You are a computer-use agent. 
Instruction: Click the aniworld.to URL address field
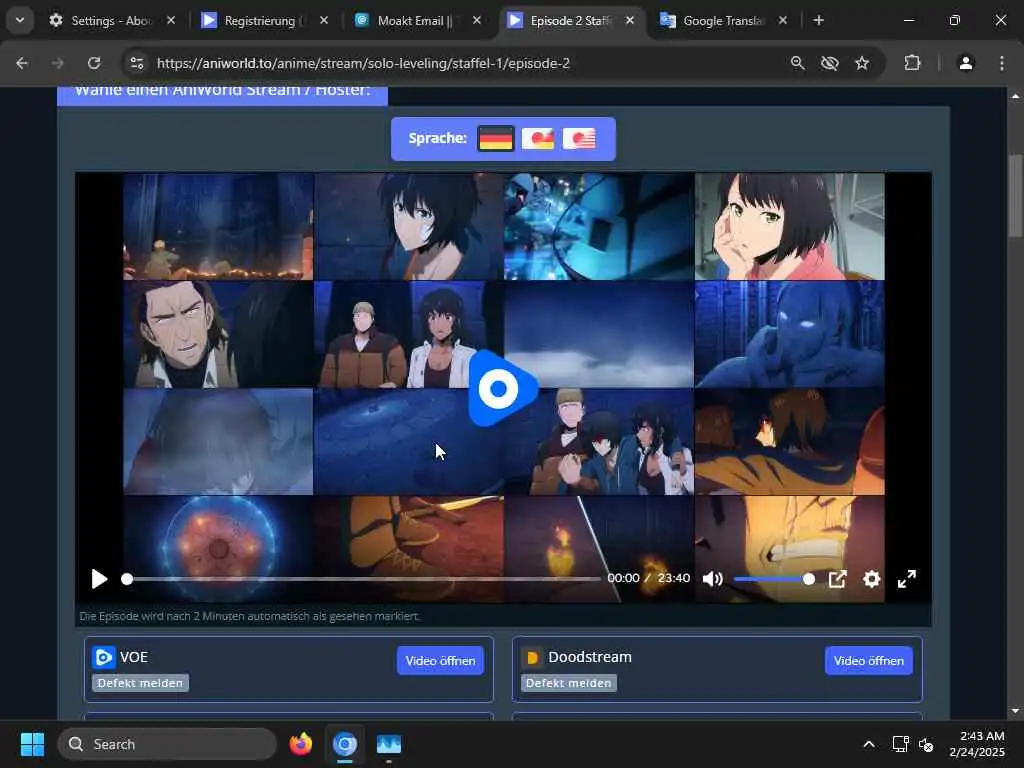(363, 63)
